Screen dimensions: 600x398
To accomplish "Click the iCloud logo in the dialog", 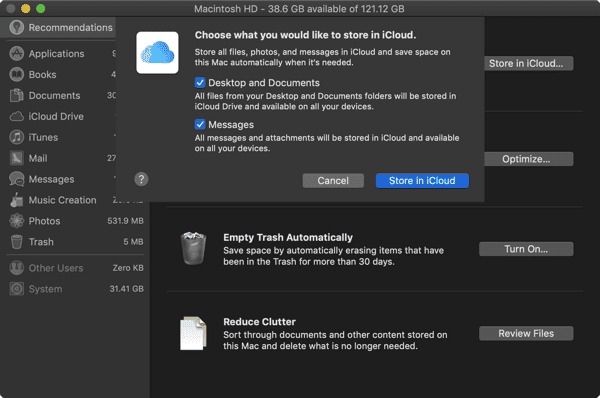I will (x=157, y=53).
